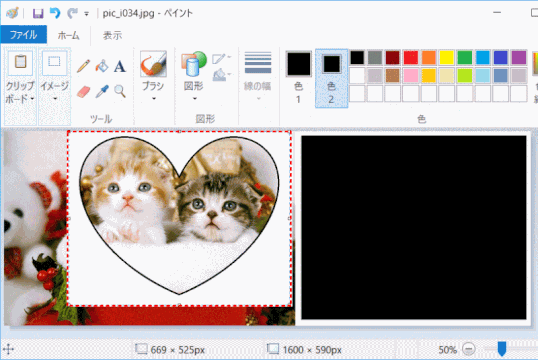The height and width of the screenshot is (360, 538).
Task: Click the cursor position crosshair icon
Action: pos(9,349)
